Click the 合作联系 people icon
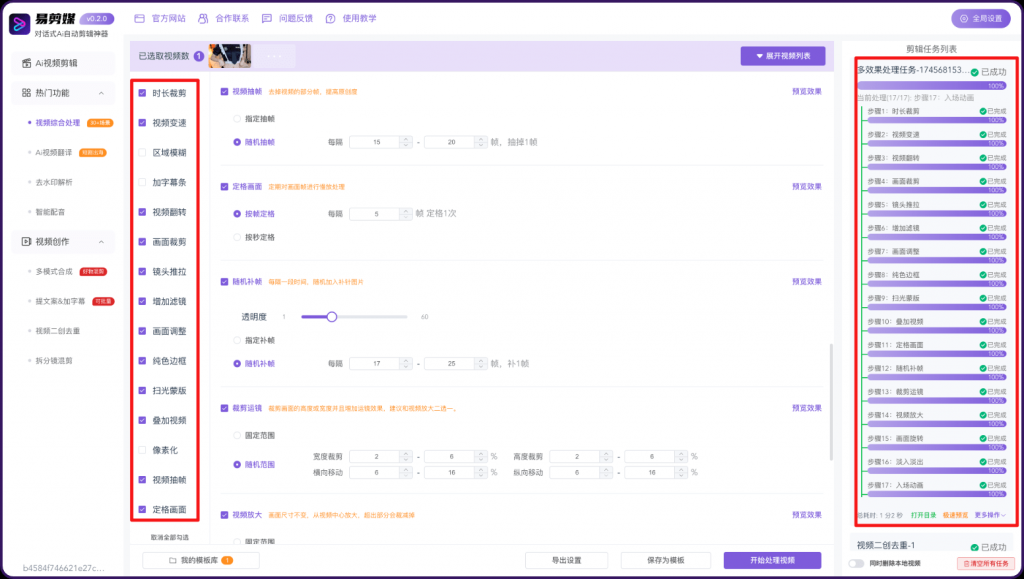 click(203, 18)
